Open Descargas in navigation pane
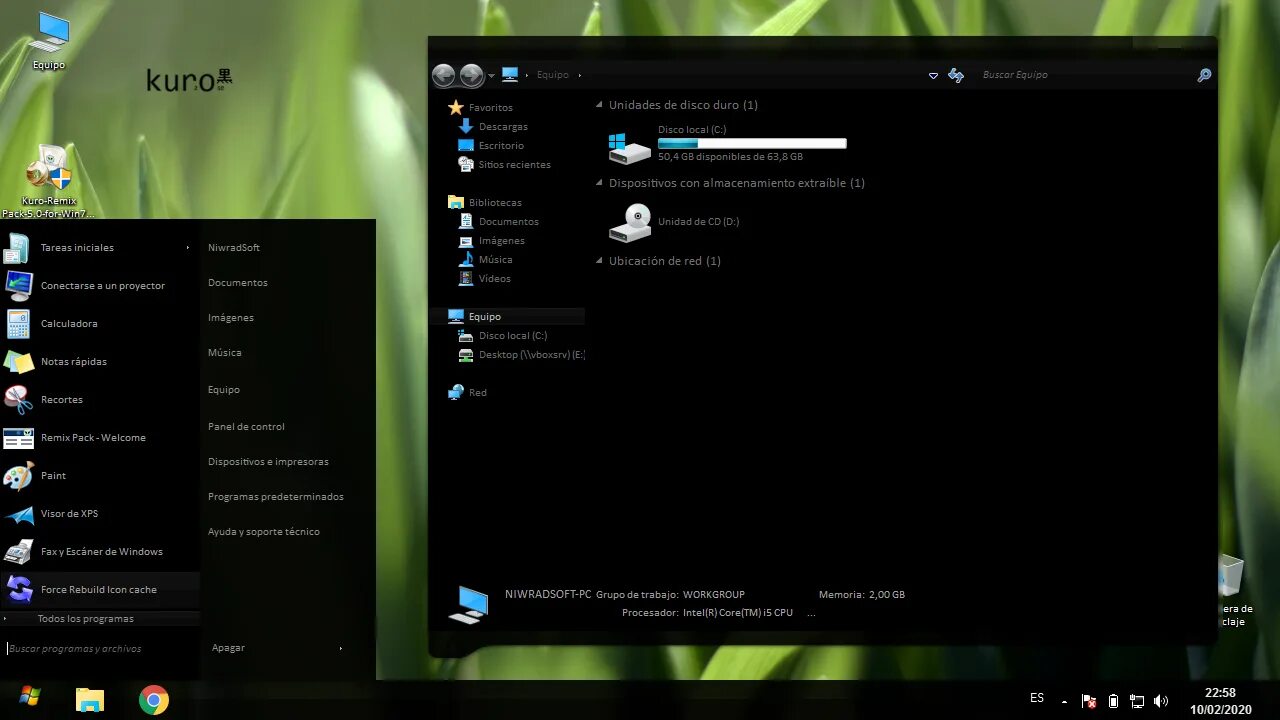Screen dimensions: 1280x720 (x=503, y=126)
